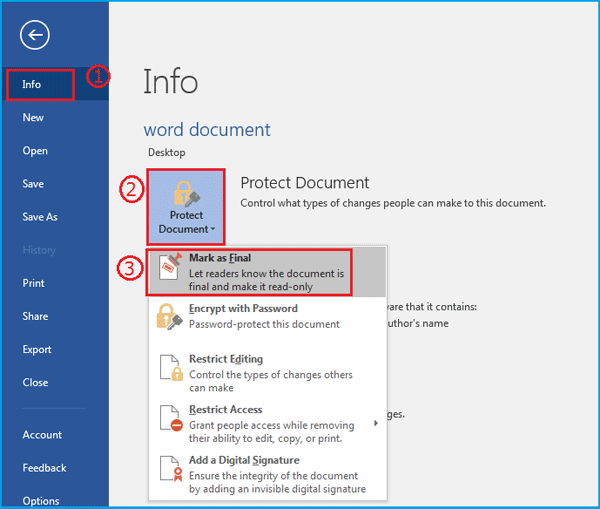Click the Restrict Editing page-lock icon
The image size is (600, 509).
171,368
